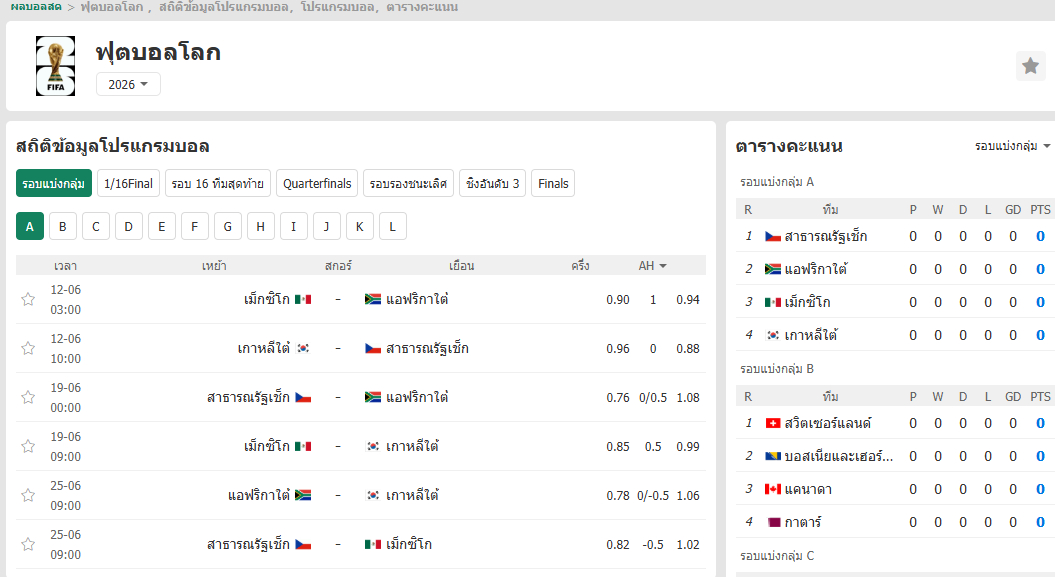
Task: Select group J button
Action: pyautogui.click(x=326, y=227)
